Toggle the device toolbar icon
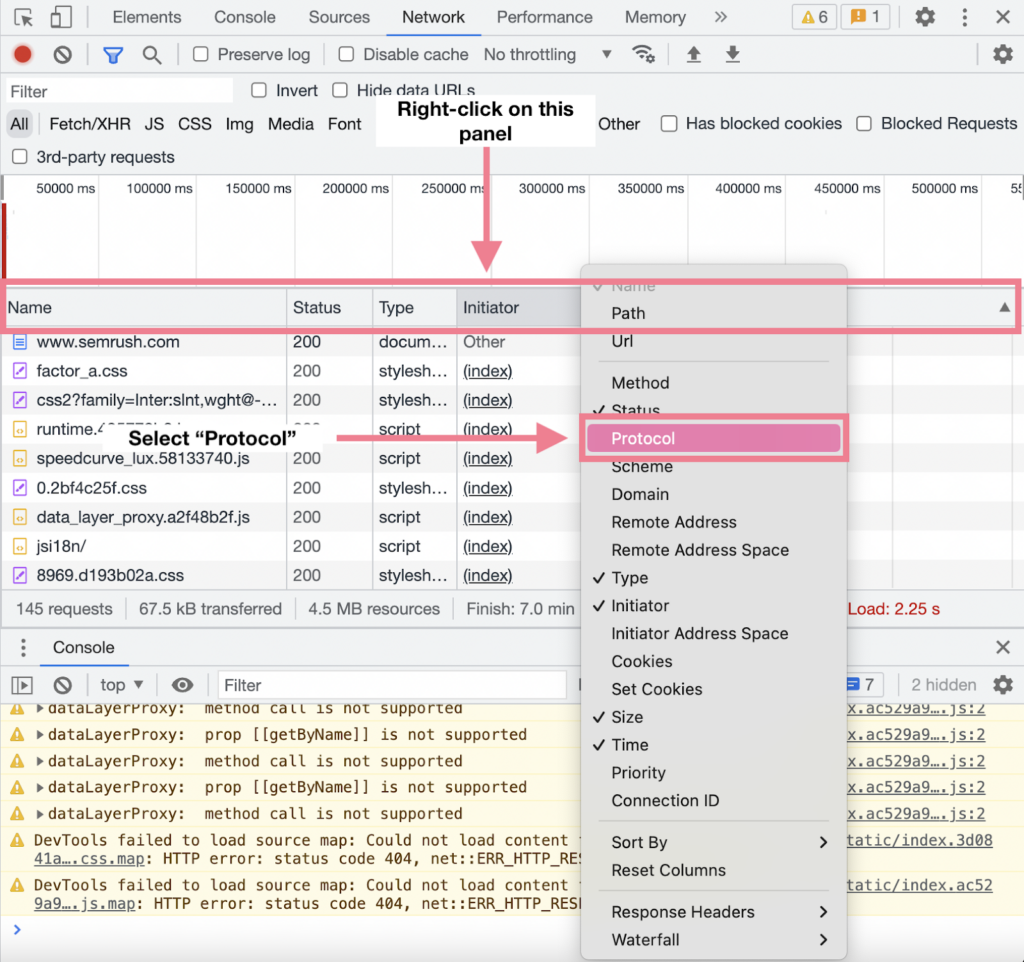The image size is (1024, 962). pos(61,18)
